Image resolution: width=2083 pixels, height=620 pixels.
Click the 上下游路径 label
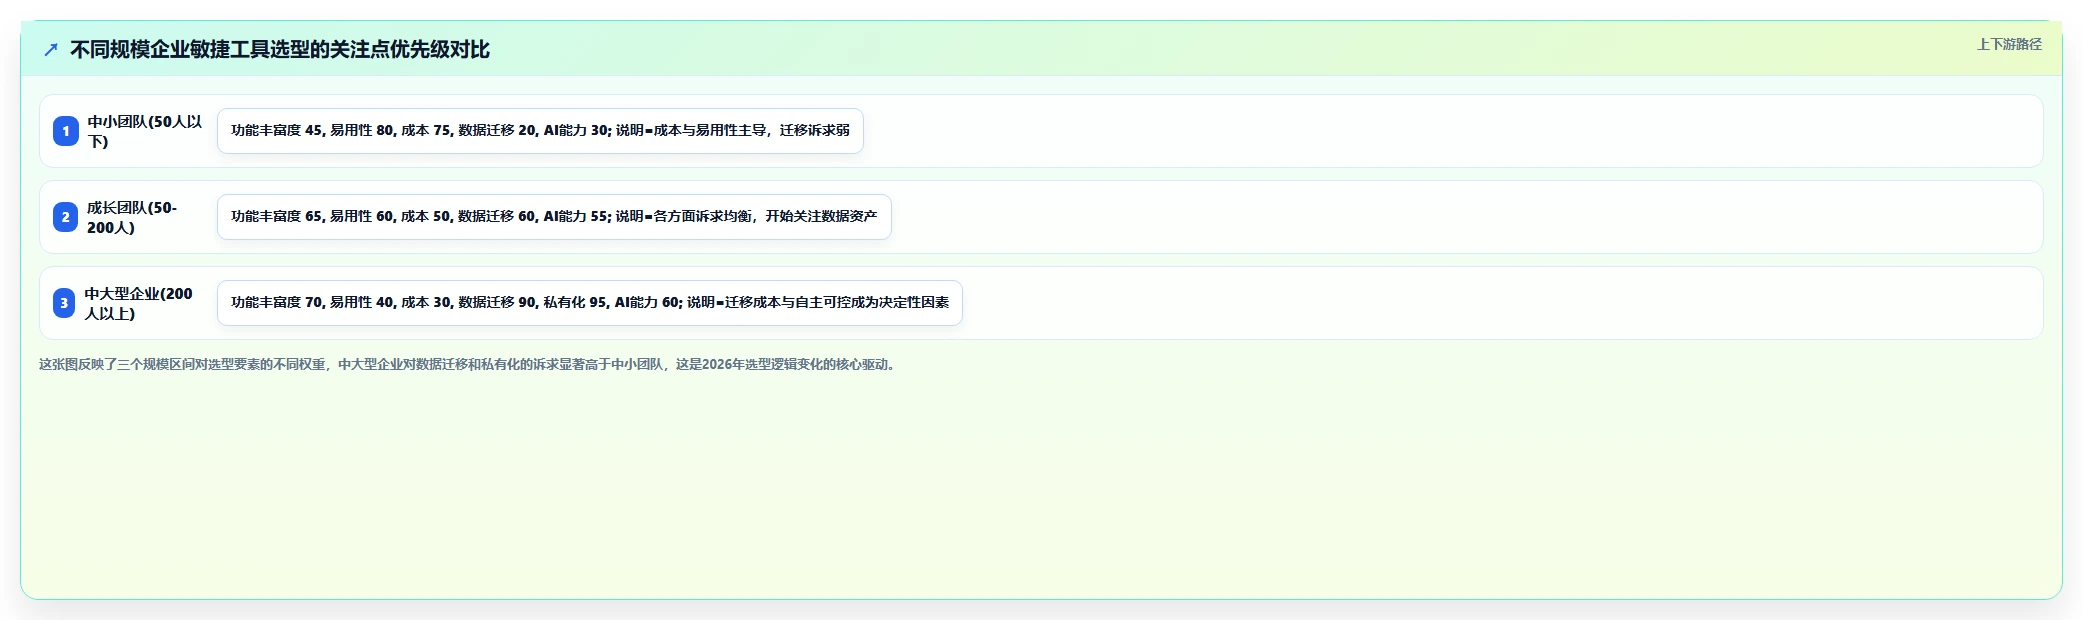2009,44
